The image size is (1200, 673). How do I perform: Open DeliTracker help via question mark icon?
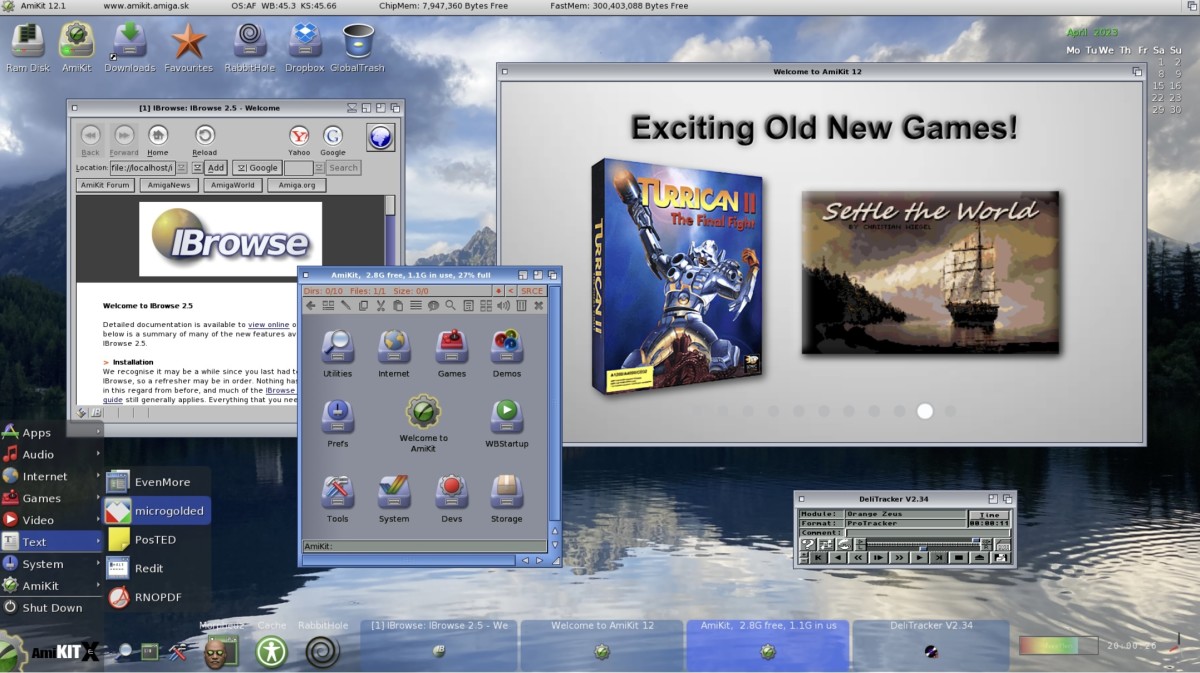pos(808,544)
